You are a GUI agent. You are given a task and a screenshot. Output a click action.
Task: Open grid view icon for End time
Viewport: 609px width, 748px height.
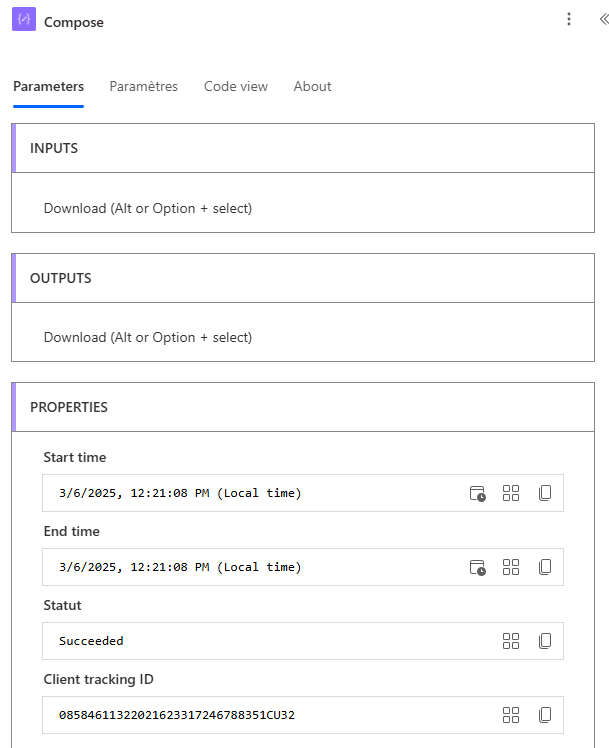click(x=511, y=567)
